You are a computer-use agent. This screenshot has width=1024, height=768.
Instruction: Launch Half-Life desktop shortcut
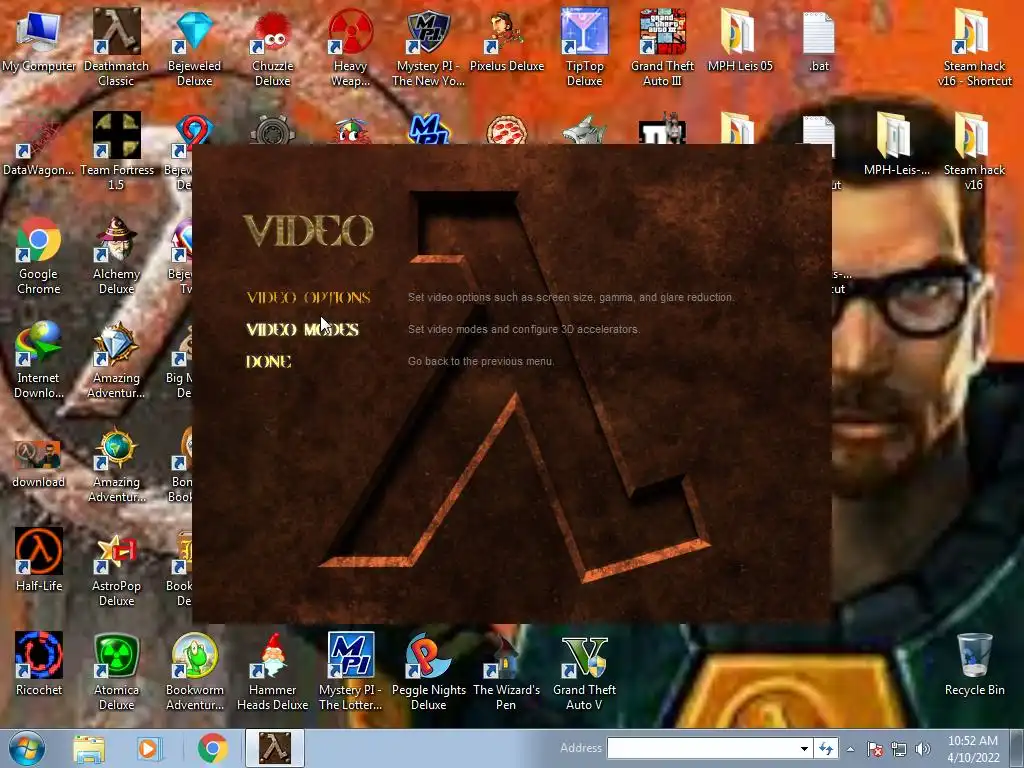[39, 560]
